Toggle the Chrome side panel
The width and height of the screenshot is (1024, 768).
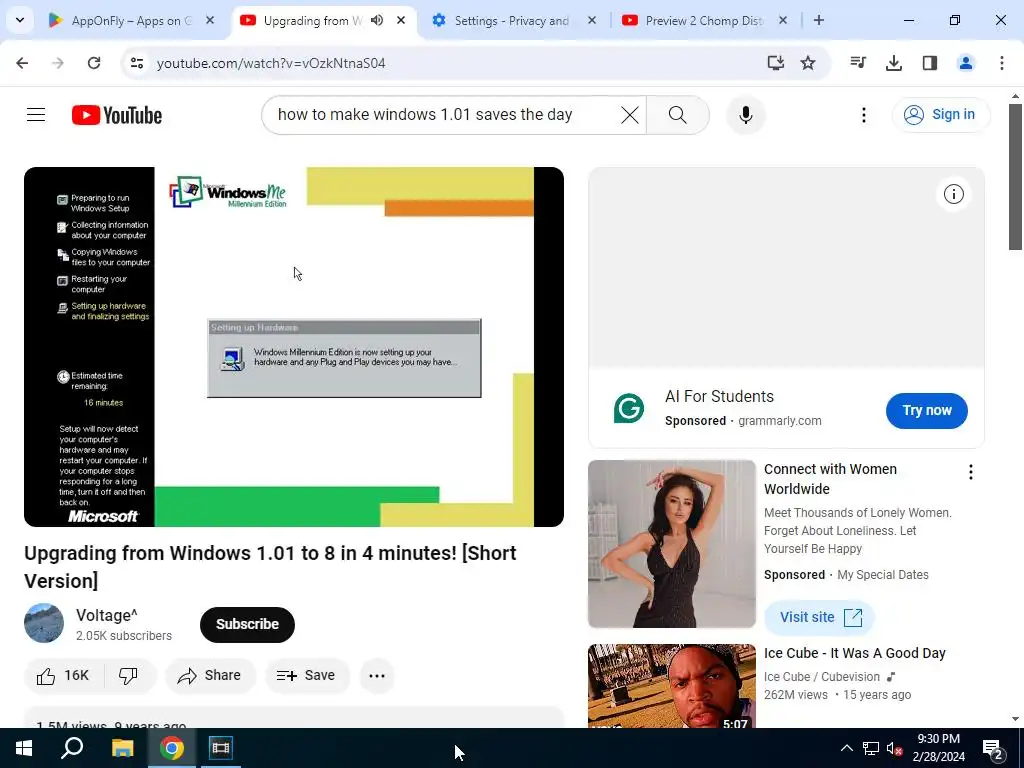(x=929, y=63)
